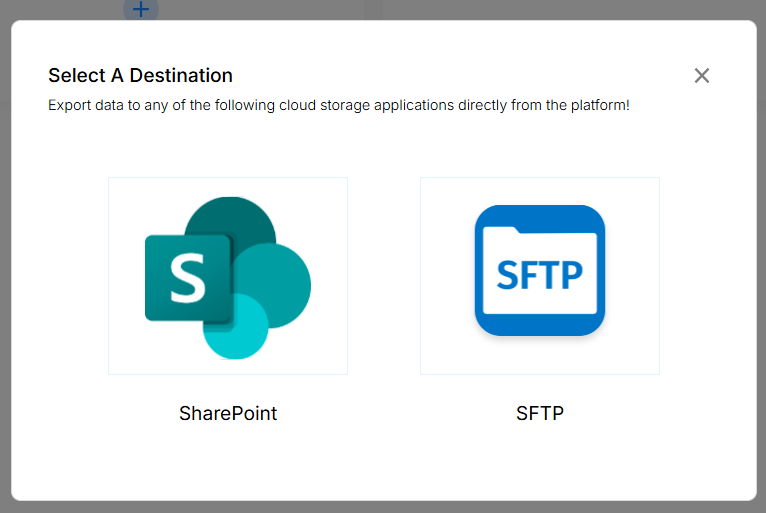Click the Select A Destination heading
Viewport: 766px width, 513px height.
[140, 75]
